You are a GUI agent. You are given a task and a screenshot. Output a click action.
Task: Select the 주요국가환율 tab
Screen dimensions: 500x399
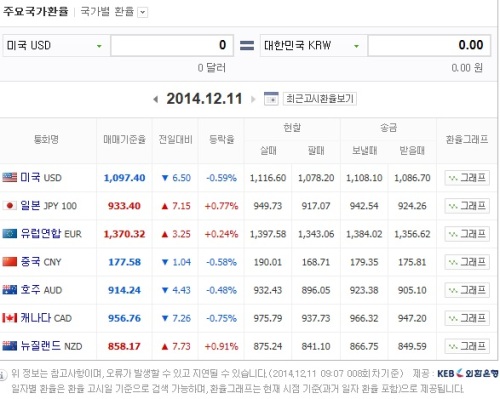click(x=35, y=12)
